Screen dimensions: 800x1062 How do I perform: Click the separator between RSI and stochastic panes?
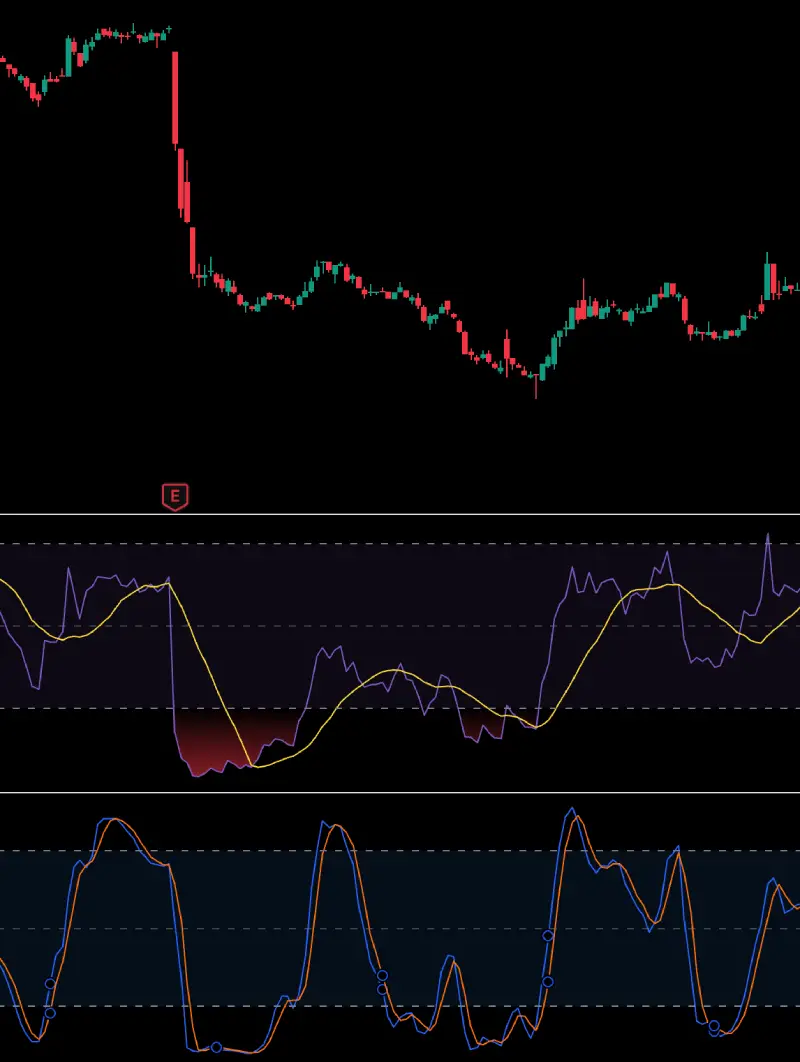(x=400, y=793)
